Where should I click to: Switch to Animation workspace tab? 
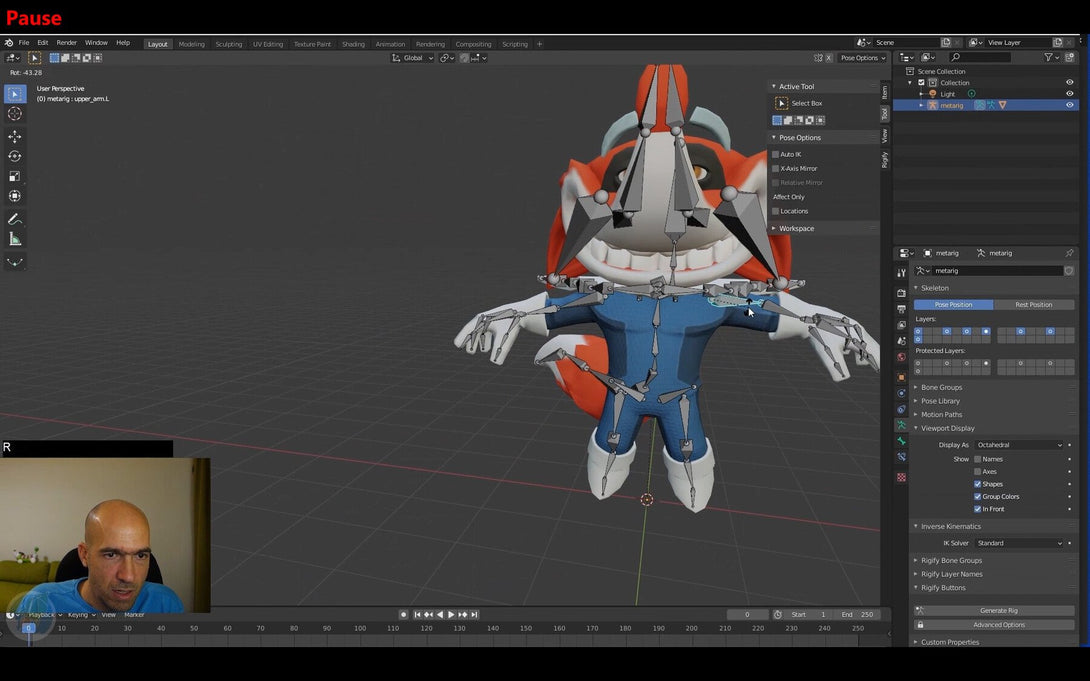[390, 44]
